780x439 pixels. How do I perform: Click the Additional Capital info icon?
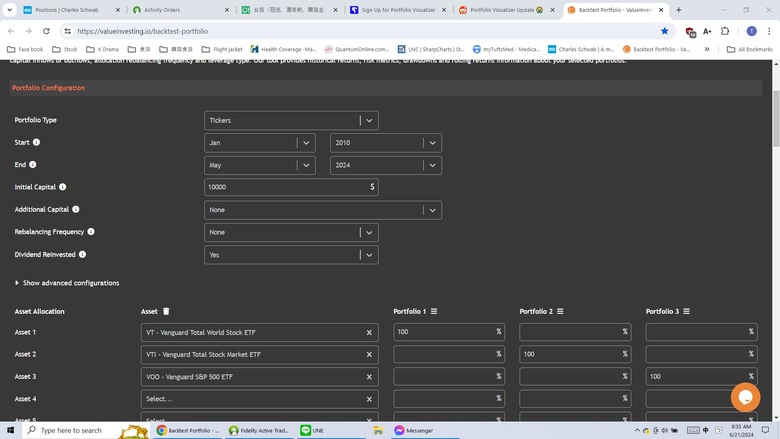(x=76, y=209)
